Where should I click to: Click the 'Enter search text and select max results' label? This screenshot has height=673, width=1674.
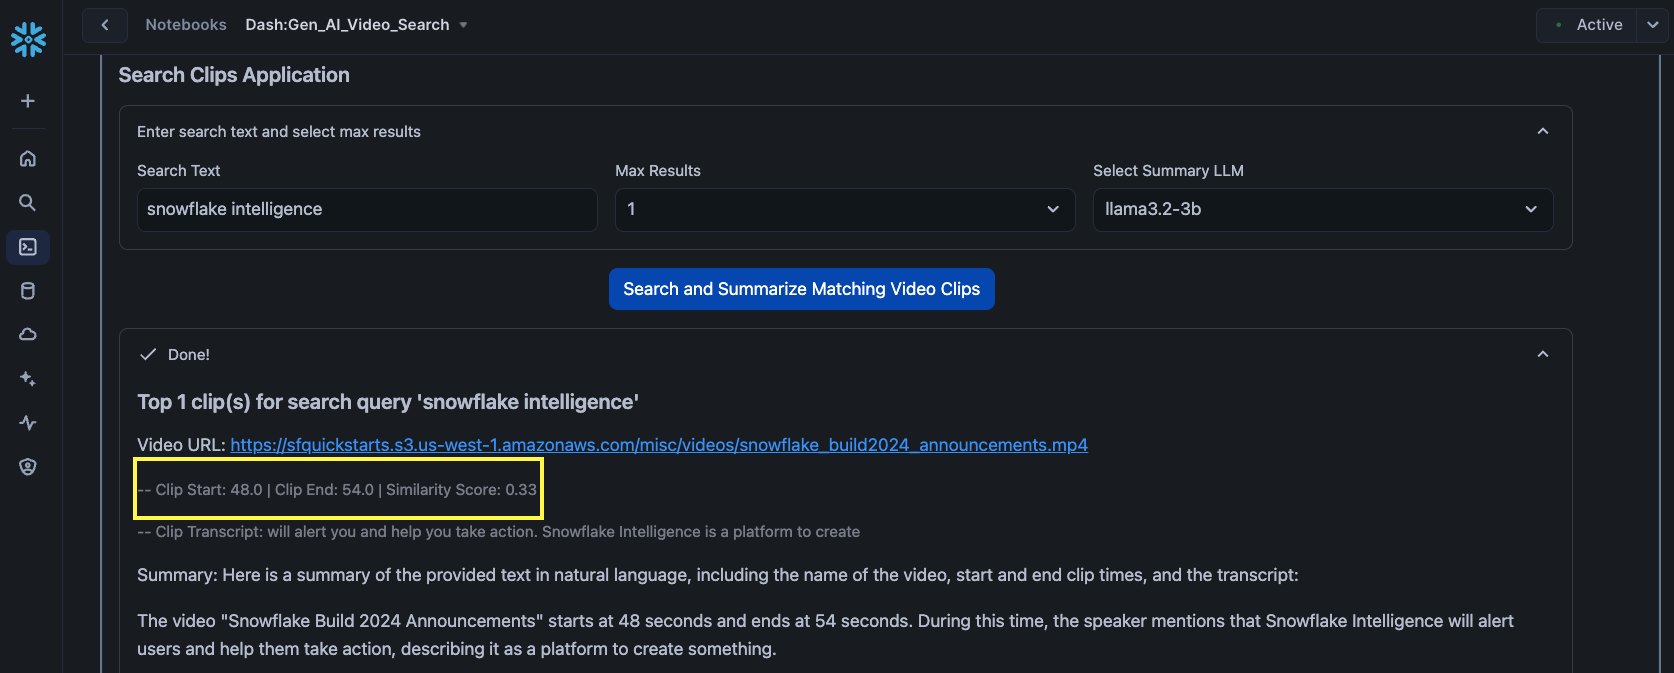pos(279,132)
